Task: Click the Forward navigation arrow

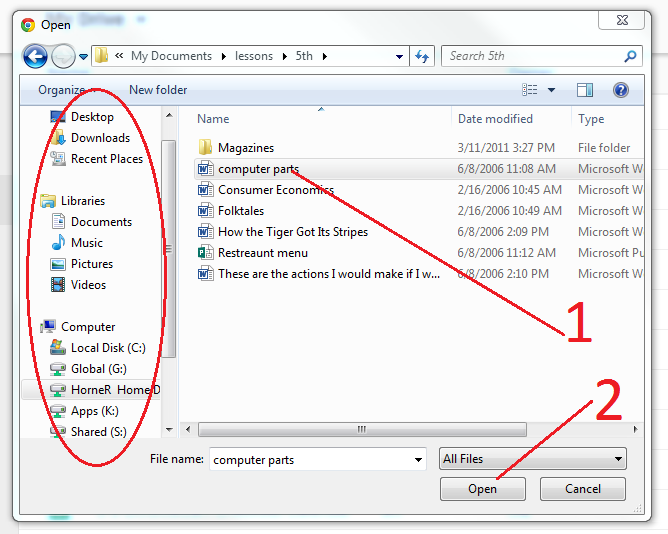Action: [63, 56]
